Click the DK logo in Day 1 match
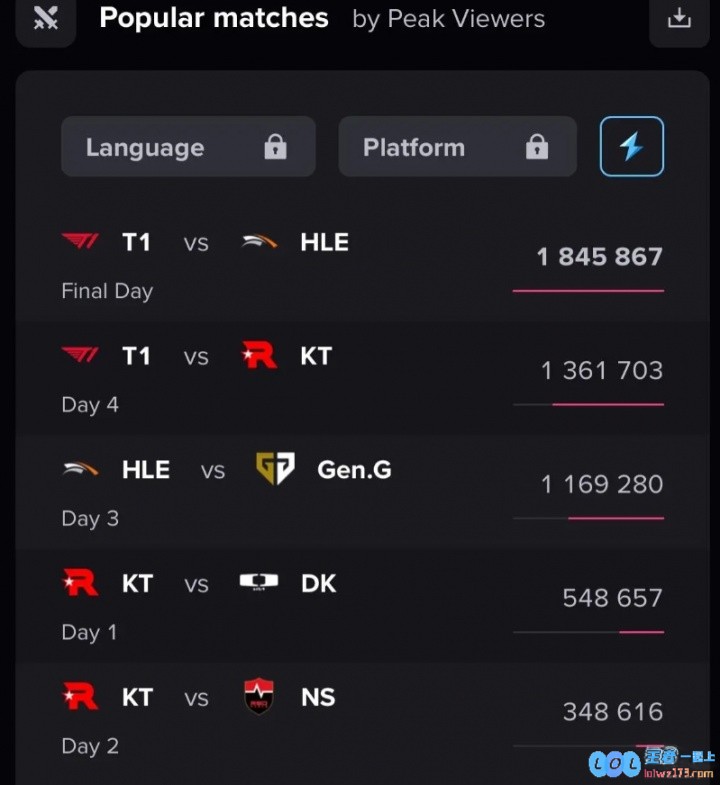 (x=259, y=582)
